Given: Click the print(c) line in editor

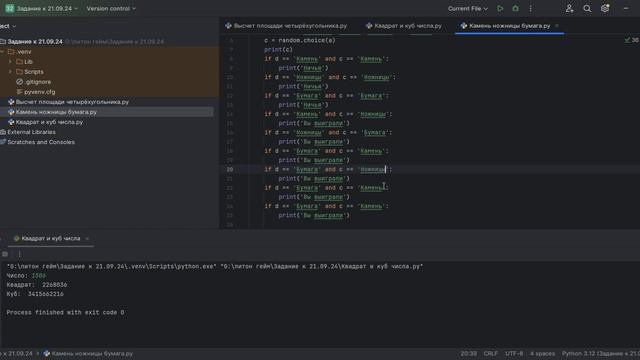Looking at the screenshot, I should 278,50.
